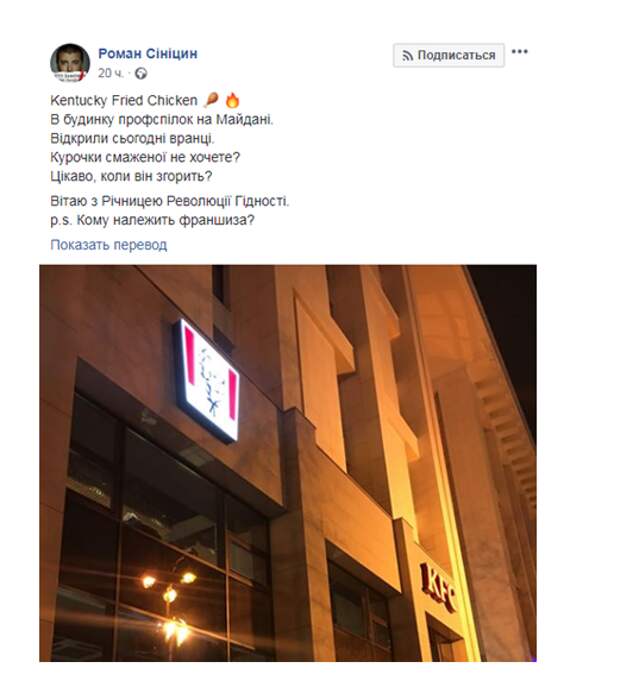Click the line В будинку профспілок на Майдані
The height and width of the screenshot is (687, 620).
162,119
